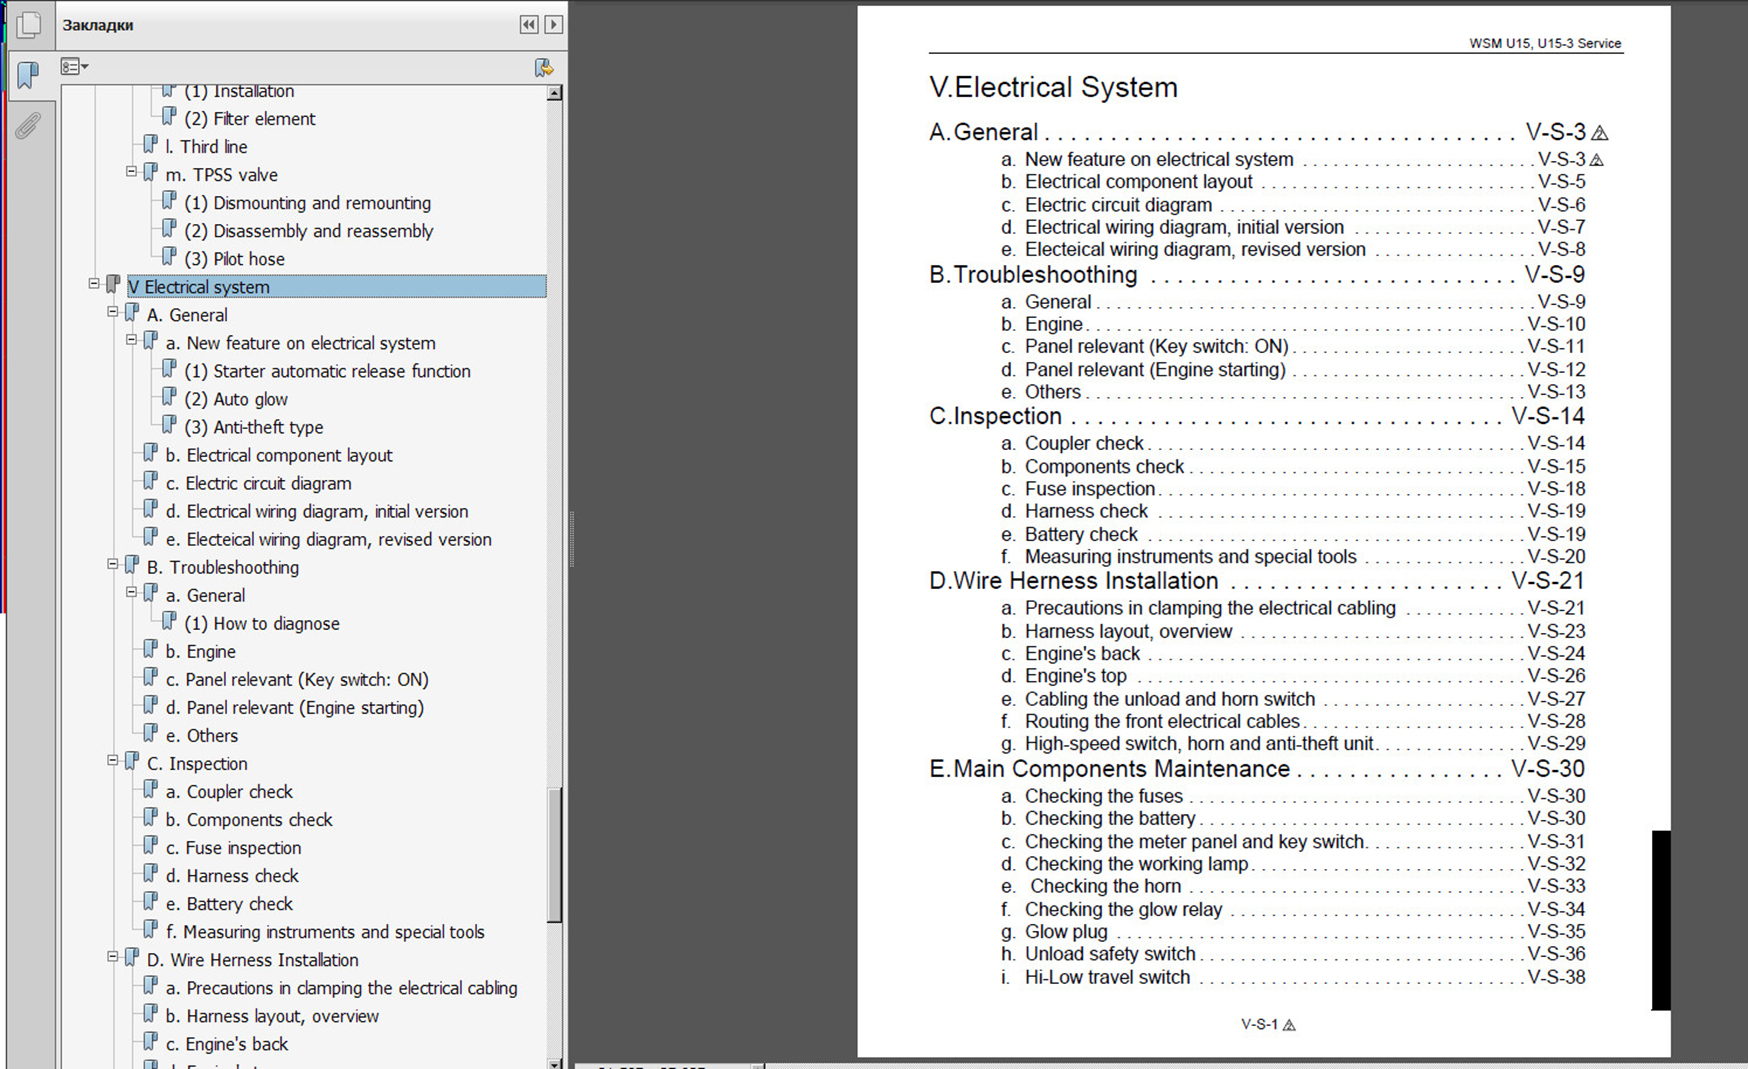The image size is (1748, 1069).
Task: Click bookmark icon next to 'Auto glow'
Action: [169, 398]
